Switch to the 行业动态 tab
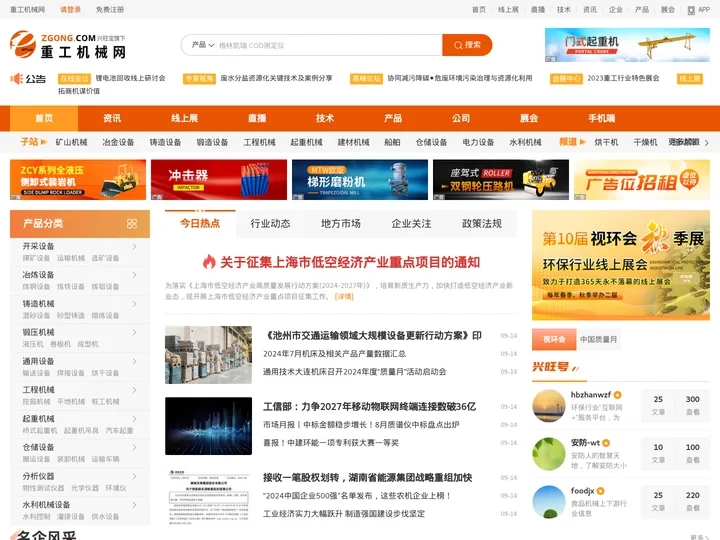The width and height of the screenshot is (720, 540). 270,224
